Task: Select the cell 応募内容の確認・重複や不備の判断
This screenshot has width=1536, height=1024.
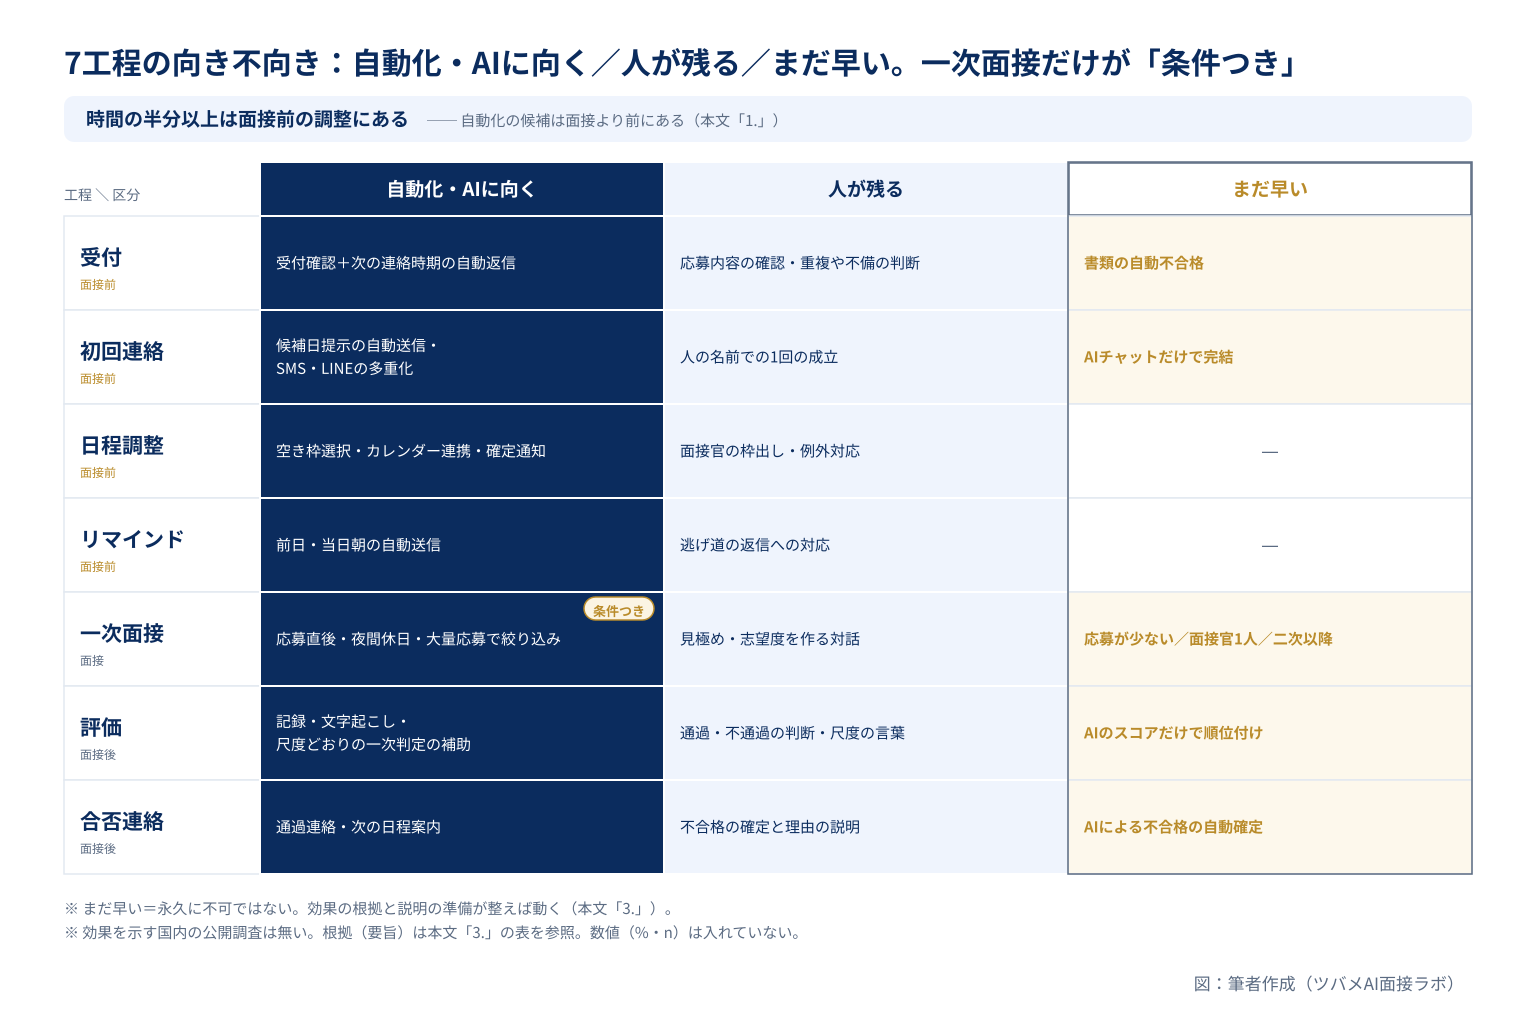Action: pyautogui.click(x=866, y=263)
